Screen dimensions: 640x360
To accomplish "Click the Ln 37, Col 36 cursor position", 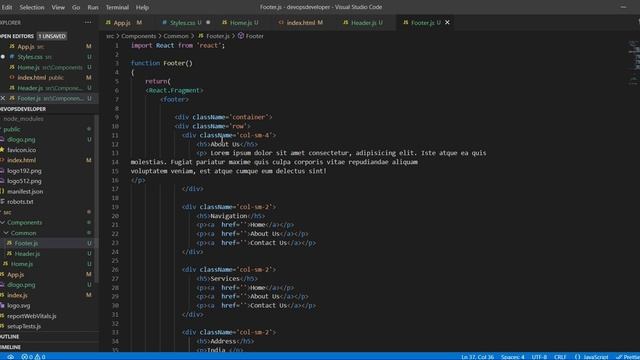I will click(477, 357).
